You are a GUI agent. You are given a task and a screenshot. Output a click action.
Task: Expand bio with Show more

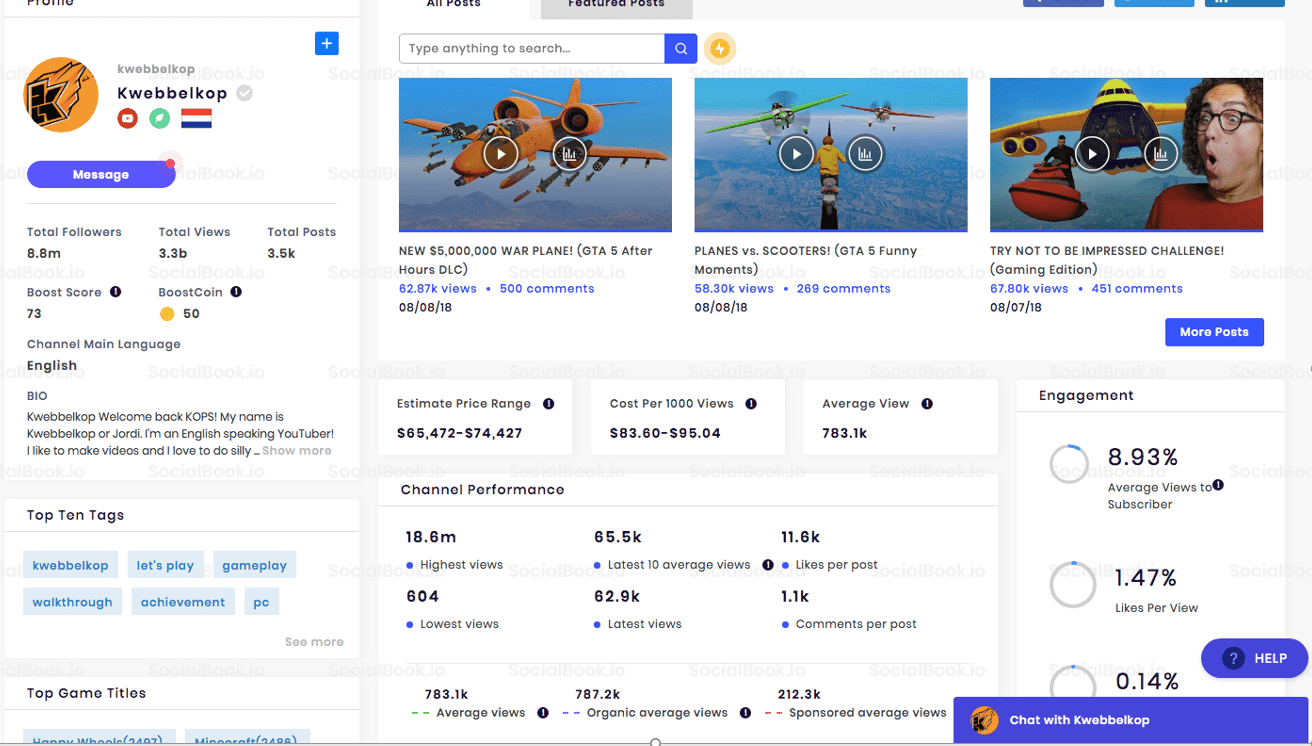click(x=296, y=451)
